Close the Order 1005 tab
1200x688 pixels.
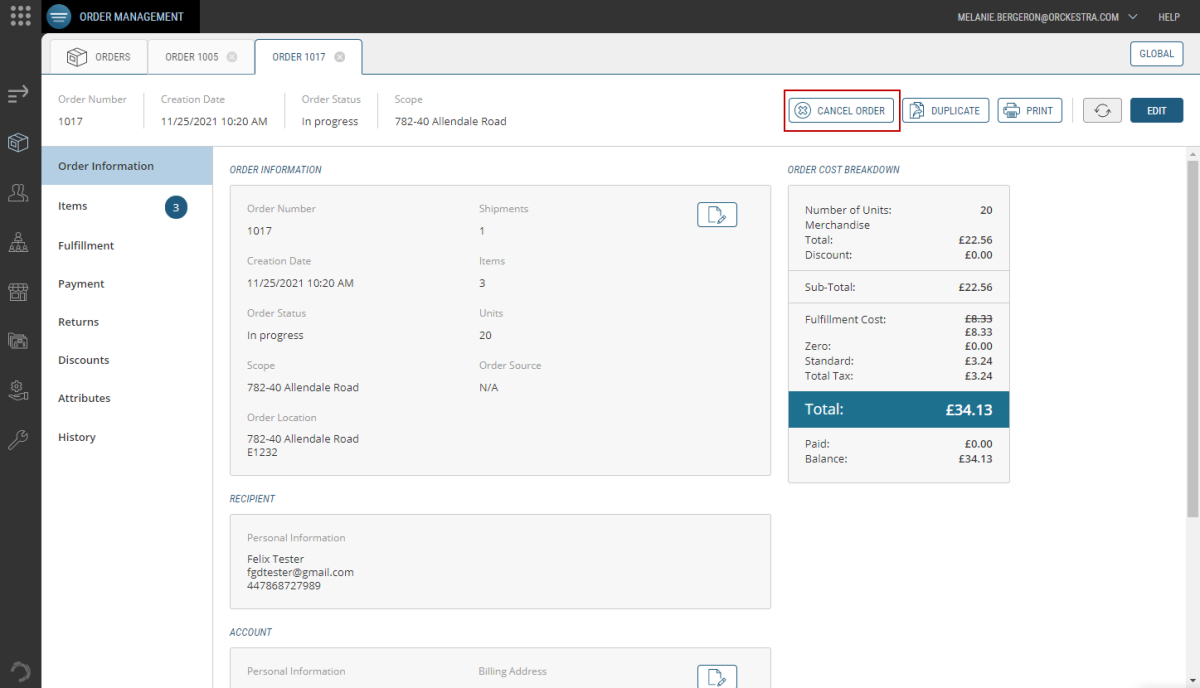click(x=232, y=57)
